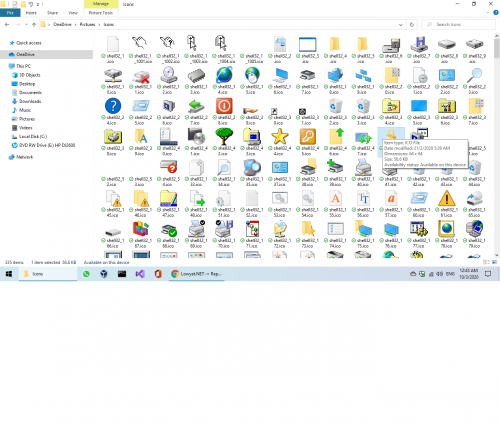Image resolution: width=500 pixels, height=424 pixels.
Task: Select the folder with green up arrow file
Action: [335, 142]
